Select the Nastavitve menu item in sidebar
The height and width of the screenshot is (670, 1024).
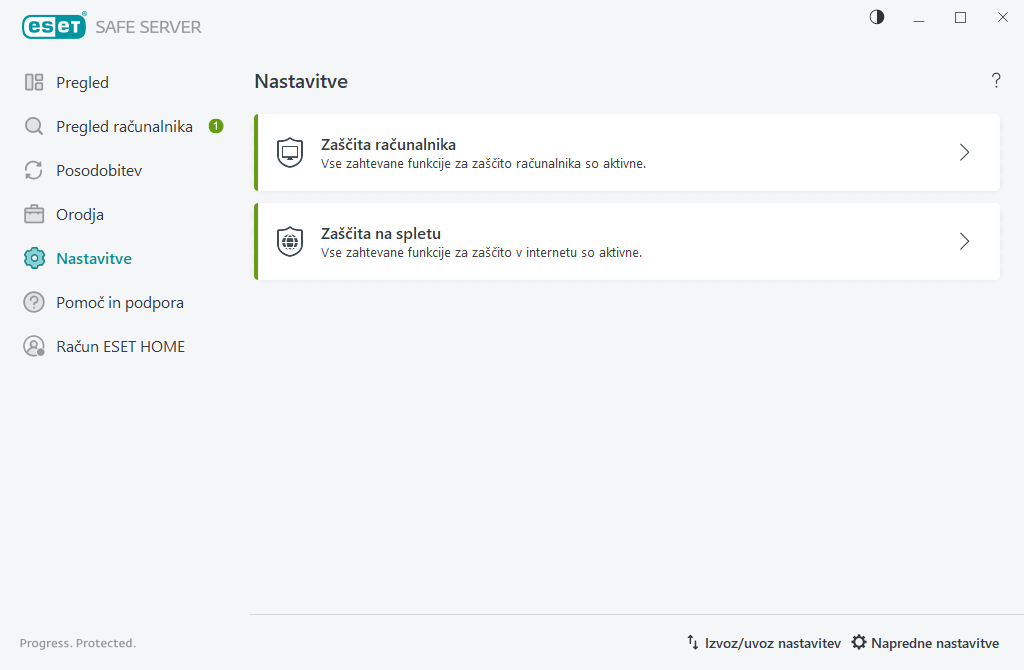point(94,259)
